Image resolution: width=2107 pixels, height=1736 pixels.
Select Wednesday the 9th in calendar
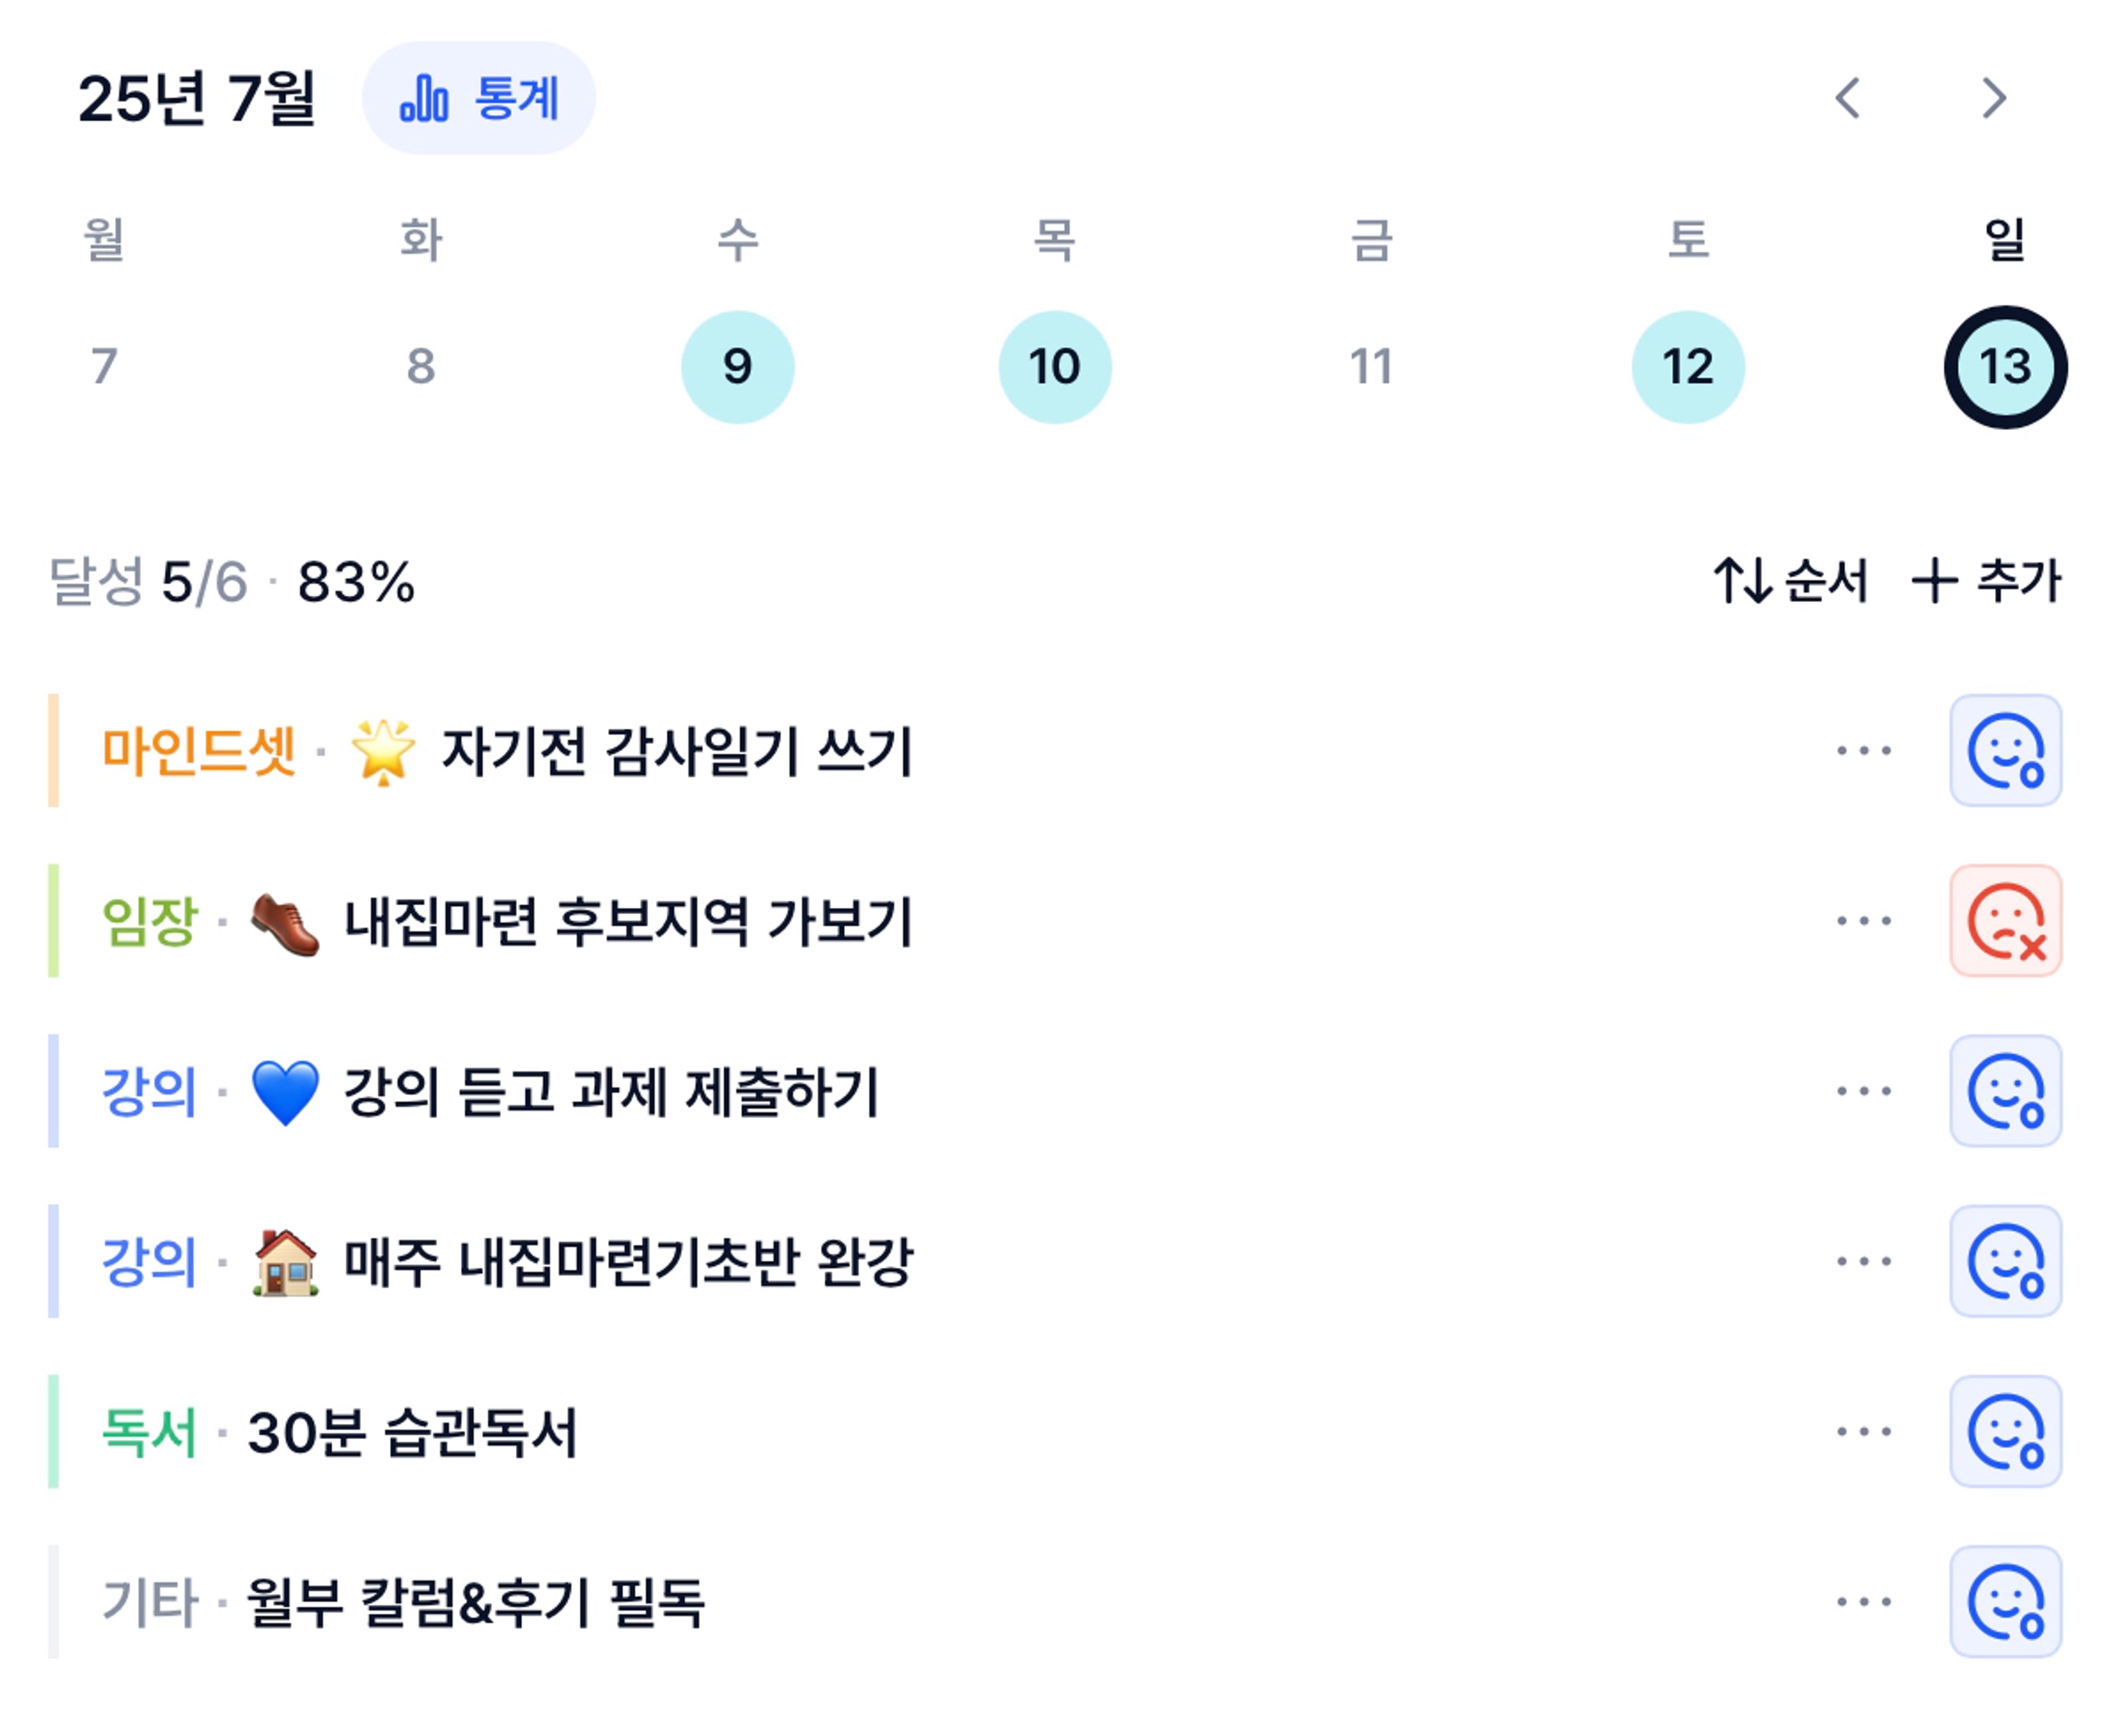click(x=737, y=367)
